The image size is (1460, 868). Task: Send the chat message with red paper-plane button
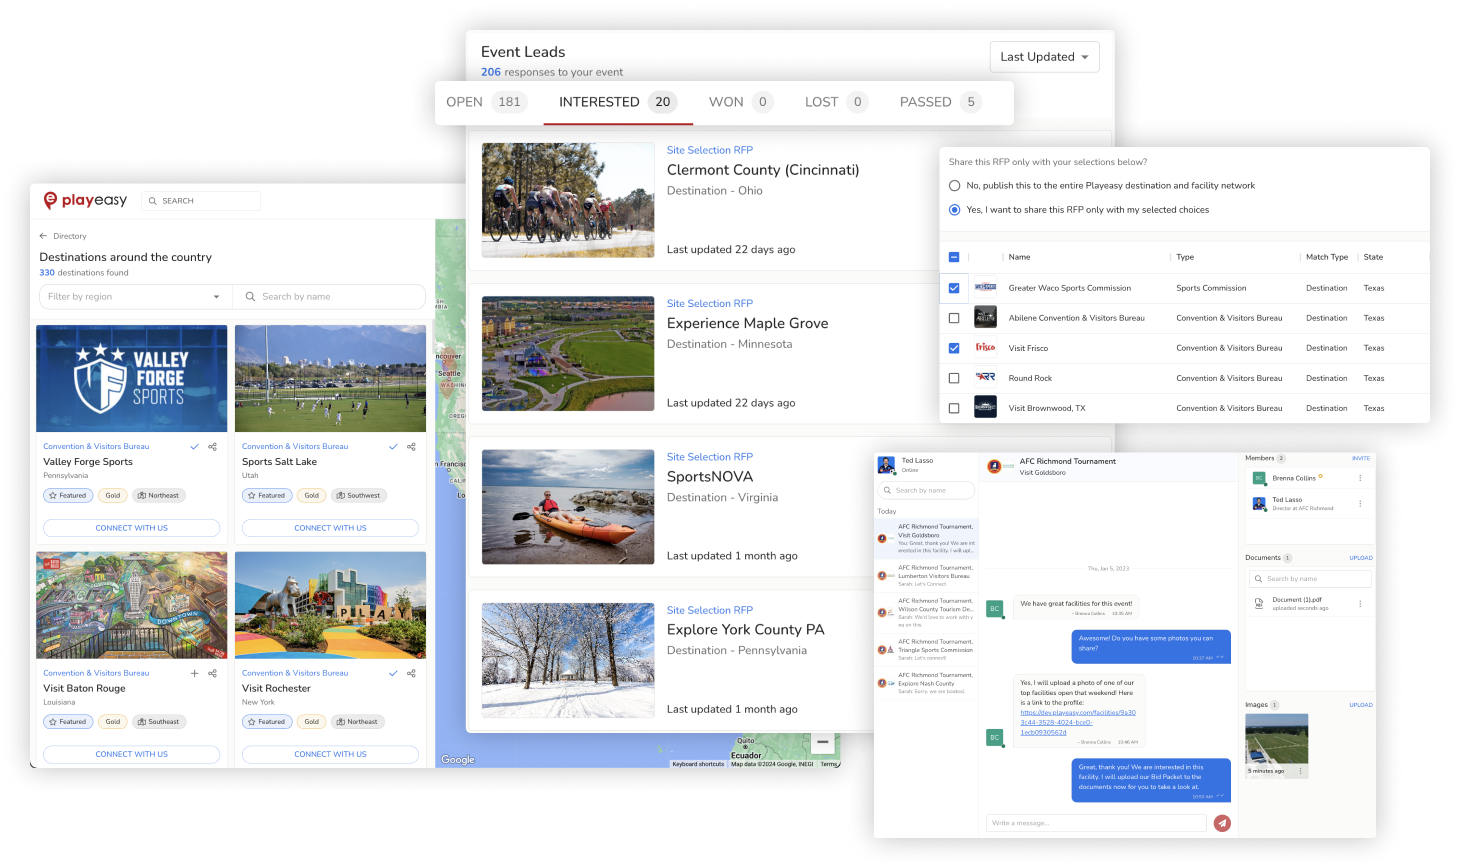pyautogui.click(x=1222, y=823)
